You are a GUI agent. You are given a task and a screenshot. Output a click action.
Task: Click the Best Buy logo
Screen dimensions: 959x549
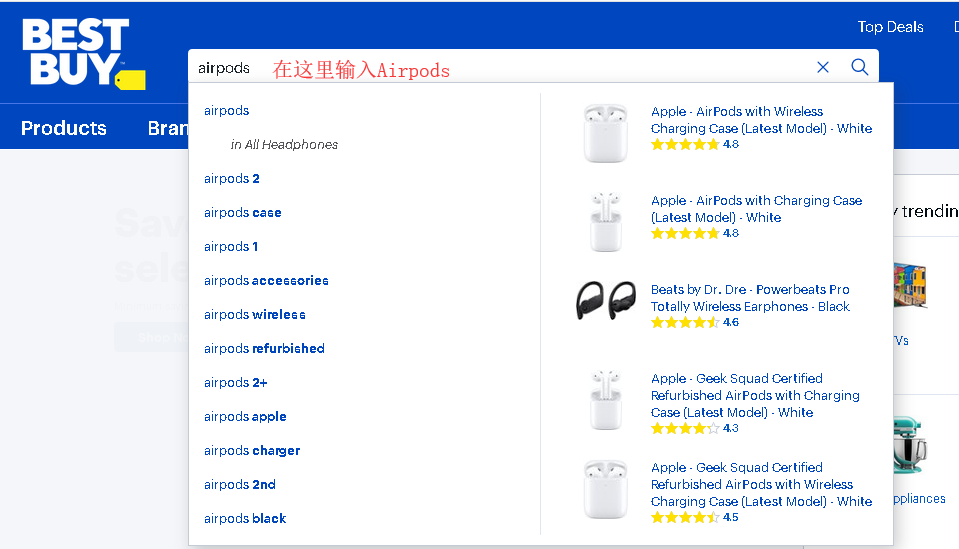[84, 54]
